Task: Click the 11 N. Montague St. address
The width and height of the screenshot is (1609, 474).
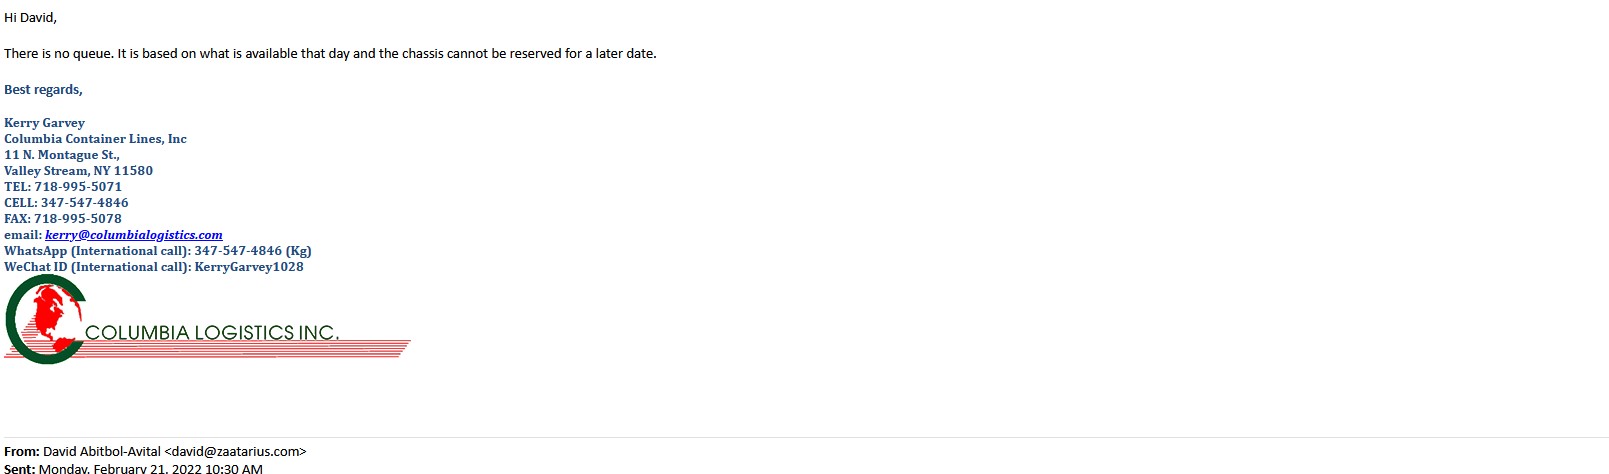Action: [x=62, y=155]
